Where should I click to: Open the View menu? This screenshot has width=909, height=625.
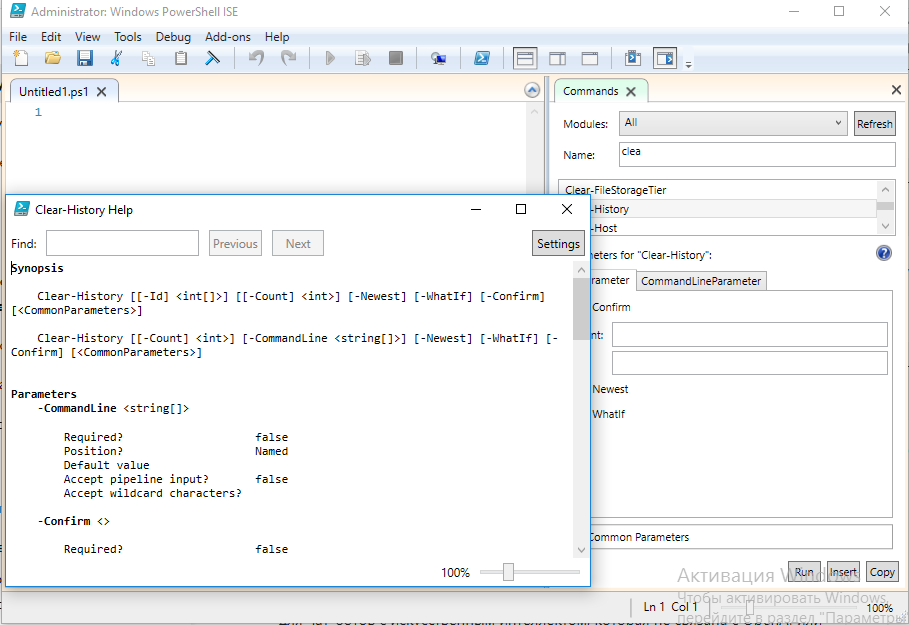click(x=88, y=37)
